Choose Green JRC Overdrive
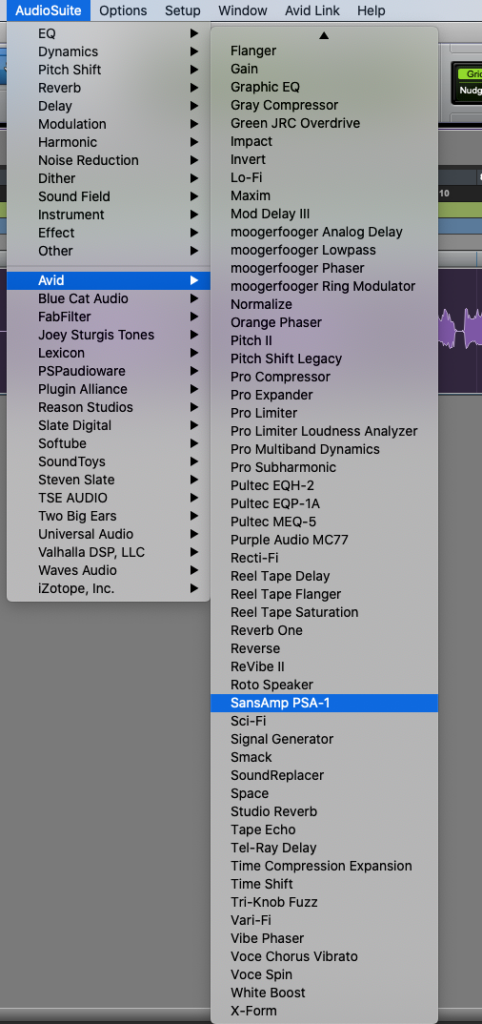 point(324,123)
